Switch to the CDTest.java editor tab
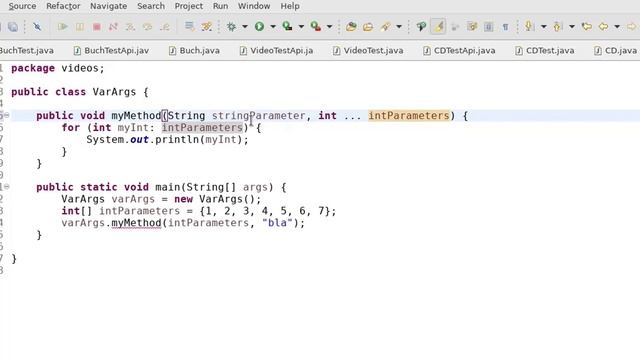640x360 pixels. pyautogui.click(x=545, y=51)
